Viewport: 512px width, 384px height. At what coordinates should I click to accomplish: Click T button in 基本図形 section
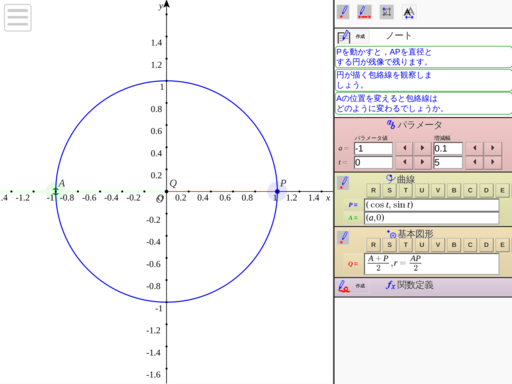[405, 245]
